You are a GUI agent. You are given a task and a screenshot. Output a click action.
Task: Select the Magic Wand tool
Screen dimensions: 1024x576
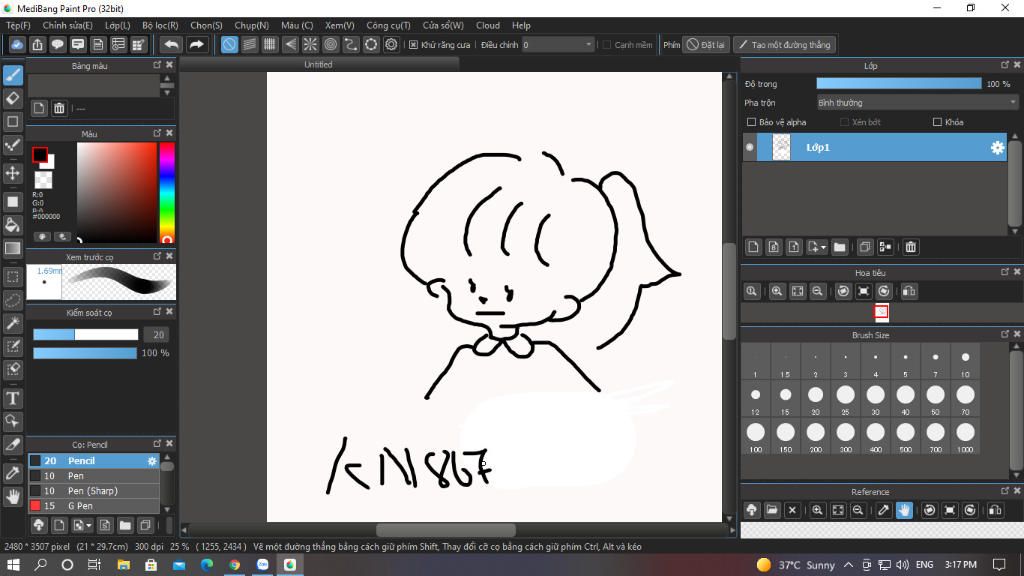[13, 323]
